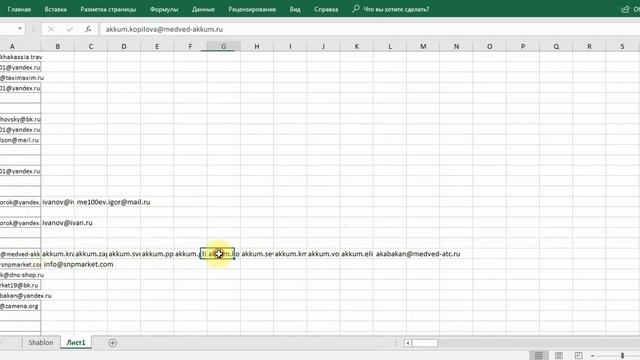This screenshot has width=640, height=360.
Task: Click the Tell Me search magnifier icon
Action: coord(356,9)
